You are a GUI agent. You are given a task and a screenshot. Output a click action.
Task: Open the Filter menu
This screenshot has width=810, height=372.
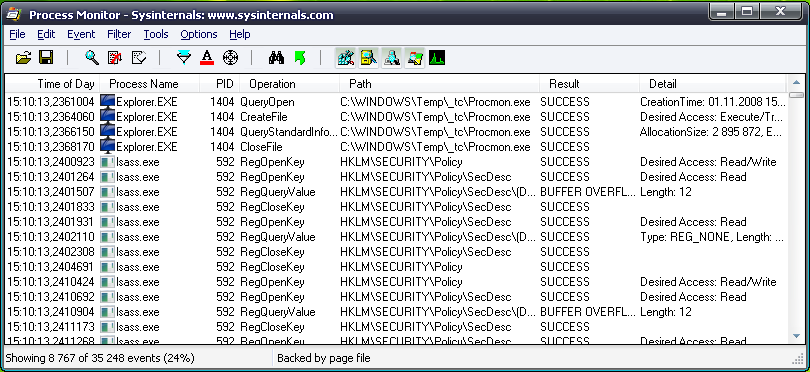pos(119,35)
